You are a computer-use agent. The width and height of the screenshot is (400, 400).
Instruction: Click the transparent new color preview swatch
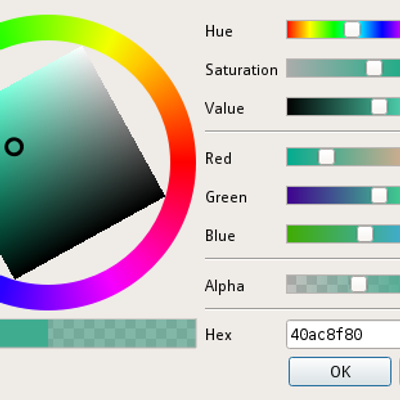(x=122, y=333)
